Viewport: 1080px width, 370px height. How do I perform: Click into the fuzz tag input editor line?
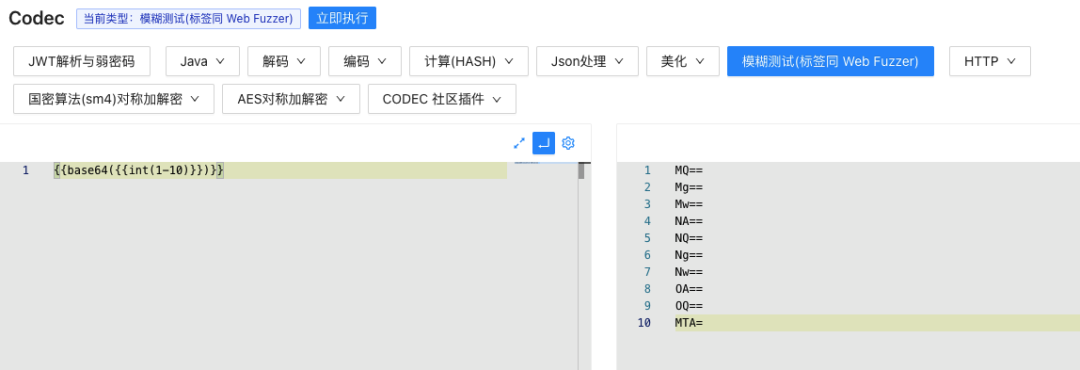coord(280,170)
